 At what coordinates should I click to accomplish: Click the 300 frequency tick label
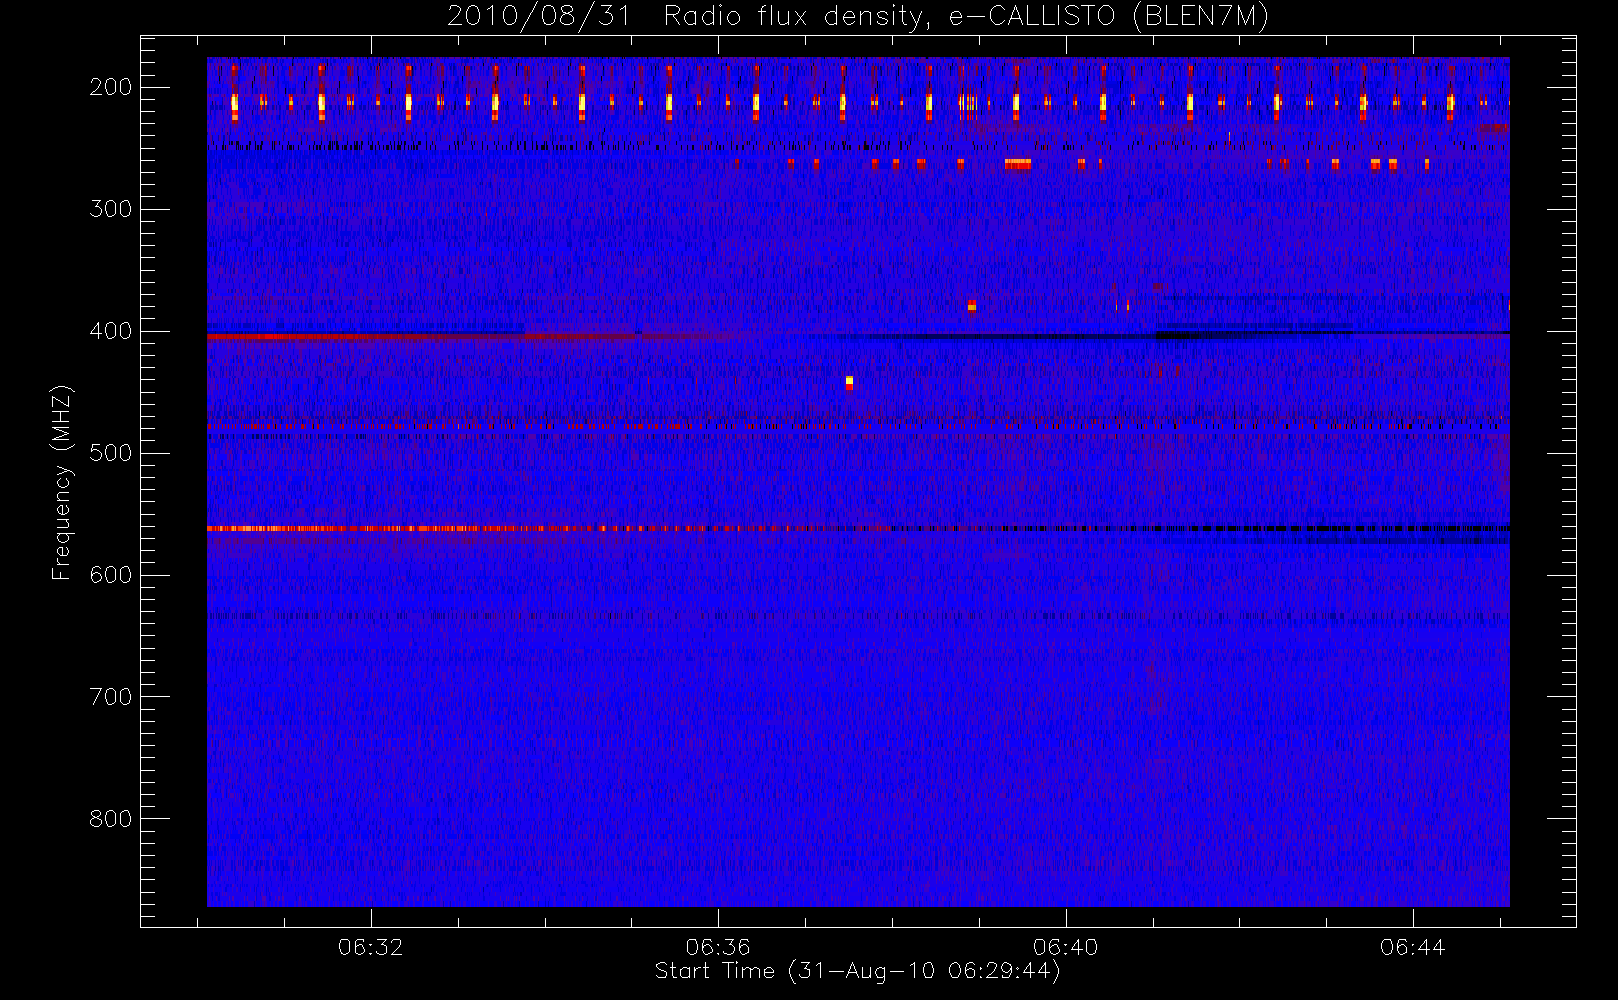111,209
